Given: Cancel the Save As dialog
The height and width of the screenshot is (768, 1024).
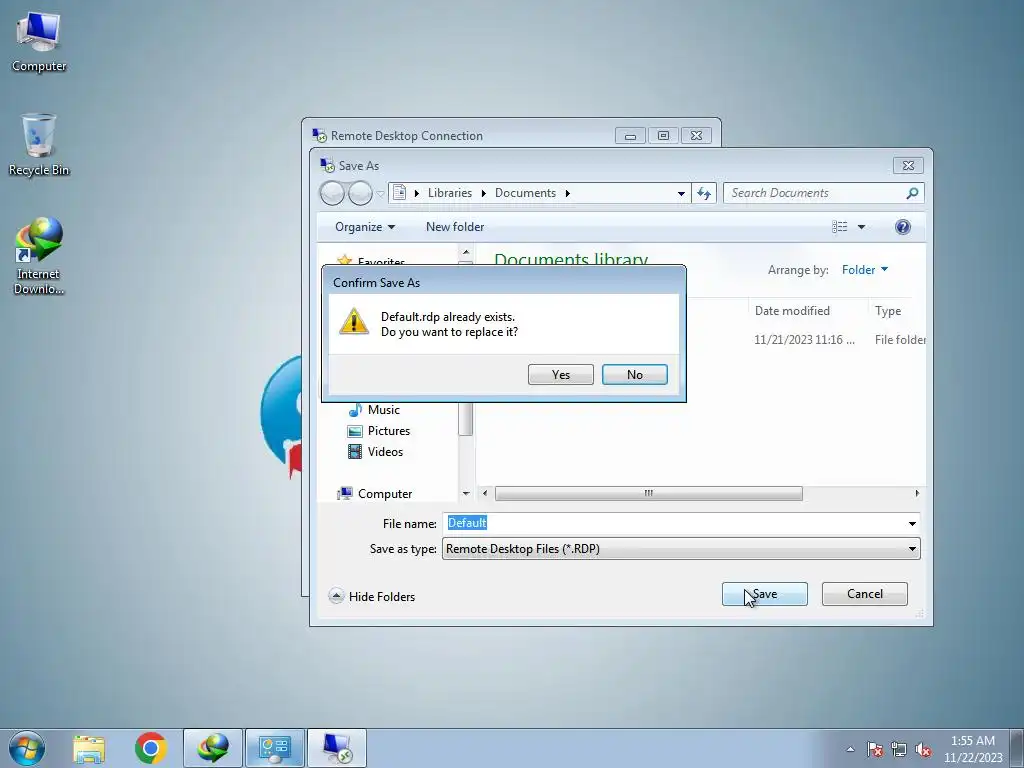Looking at the screenshot, I should tap(864, 594).
